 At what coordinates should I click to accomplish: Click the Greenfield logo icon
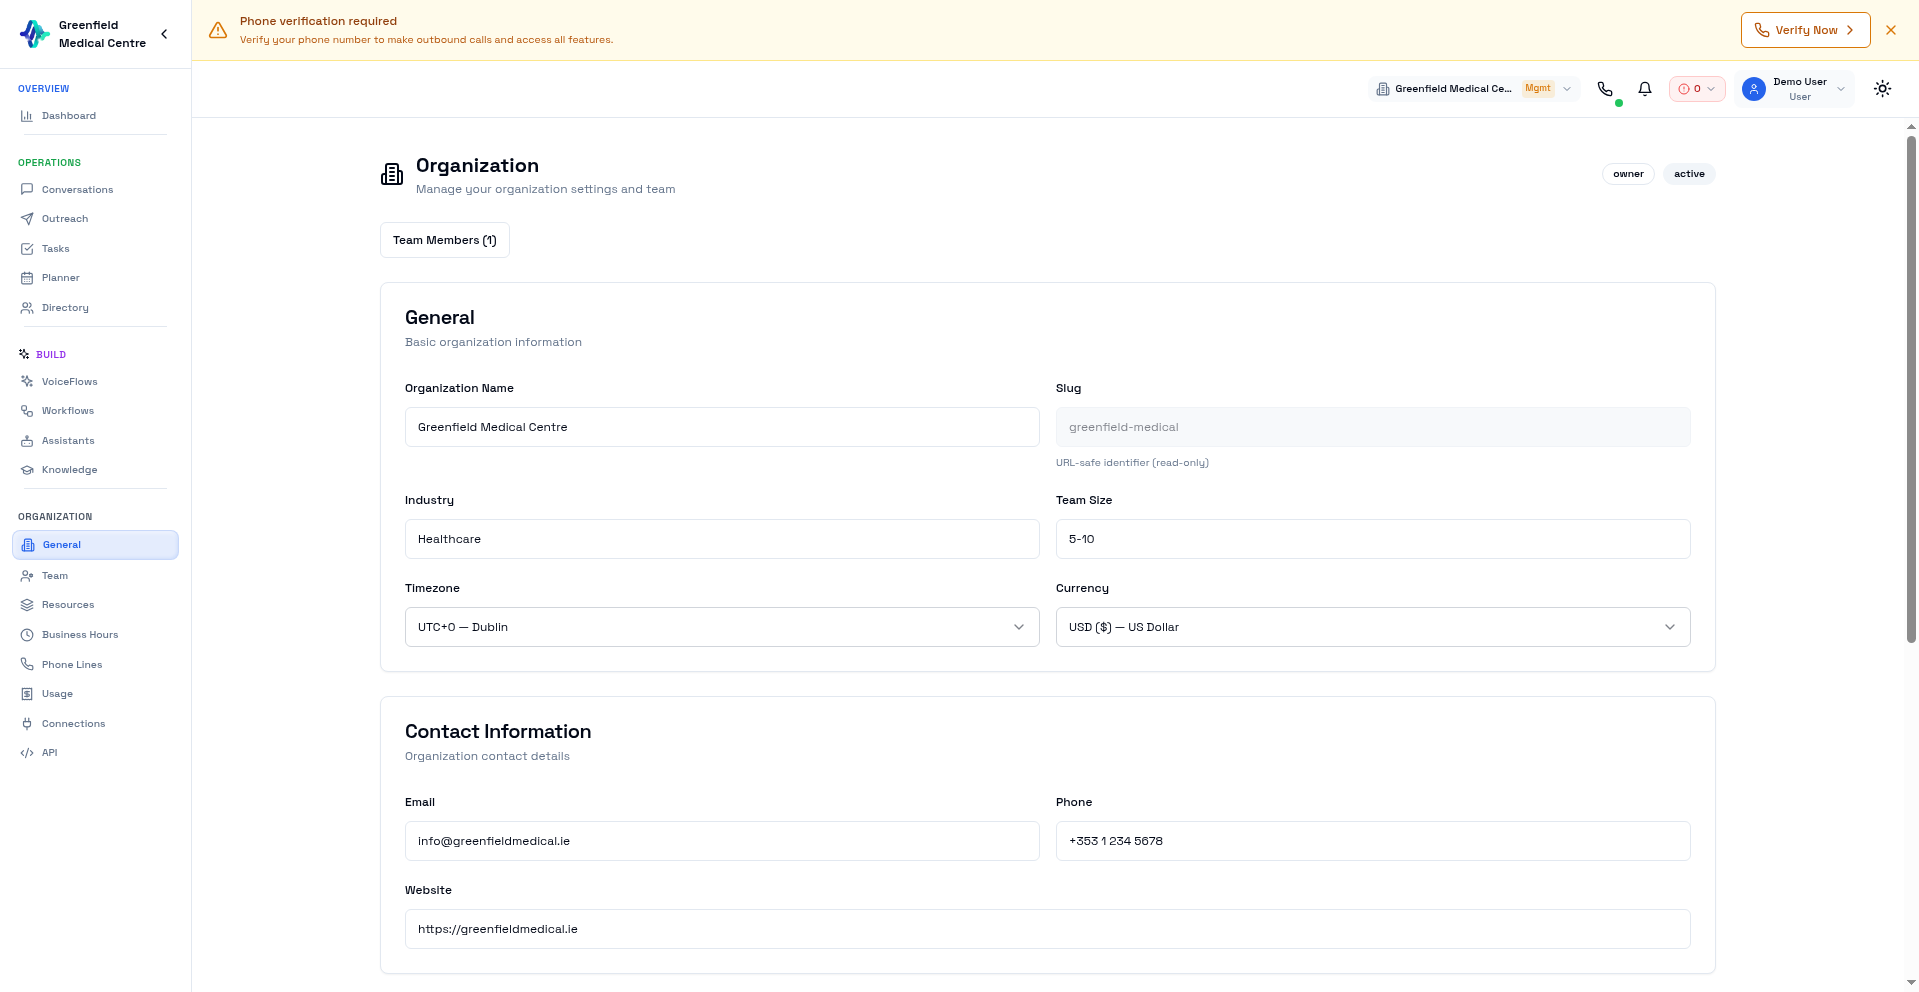tap(34, 34)
